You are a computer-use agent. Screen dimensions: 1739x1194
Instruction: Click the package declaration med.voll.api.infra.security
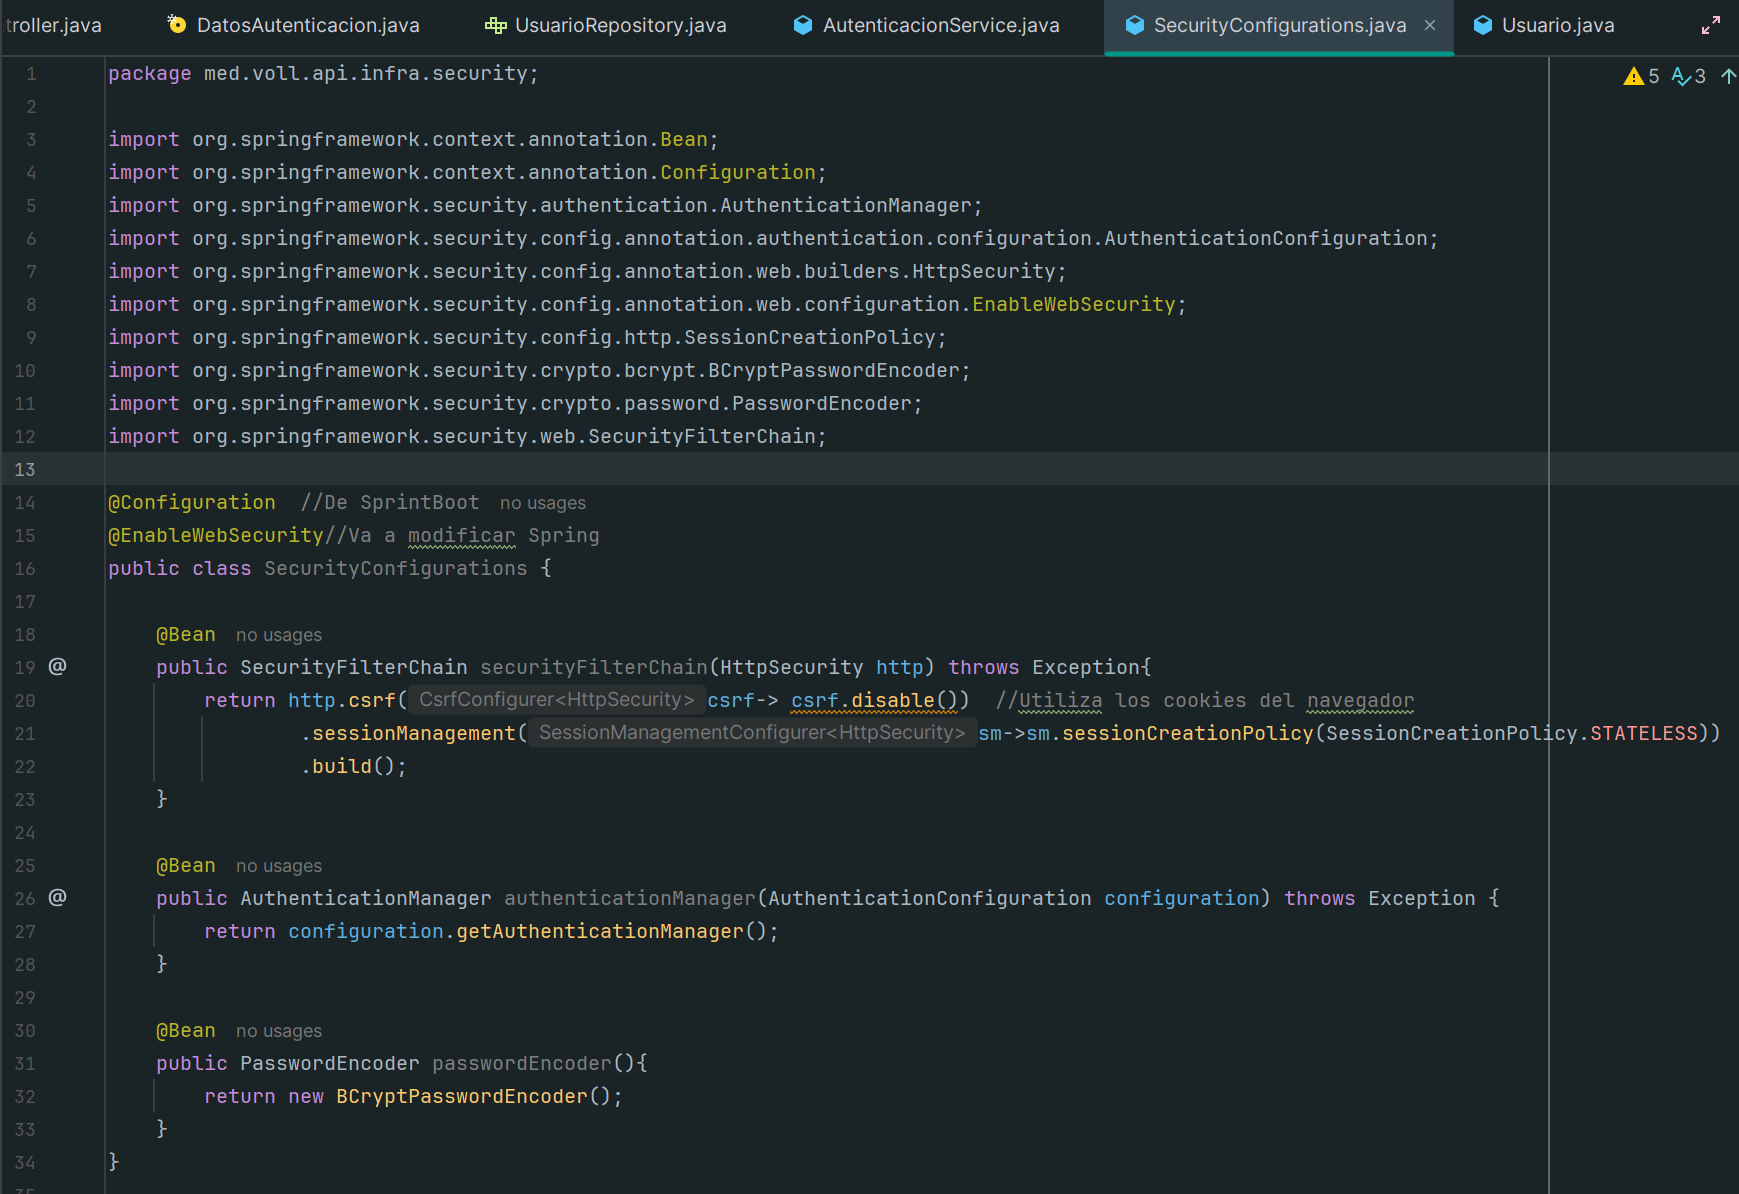point(366,73)
